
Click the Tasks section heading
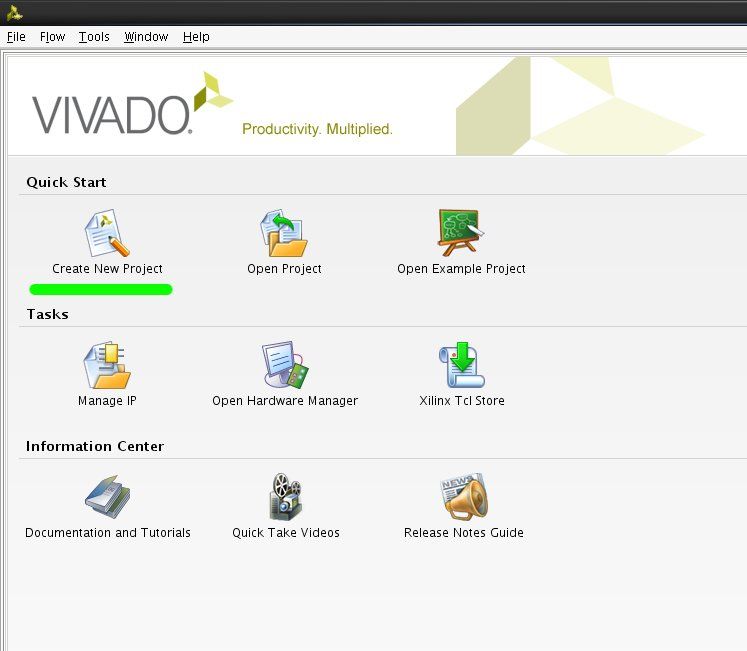tap(48, 315)
